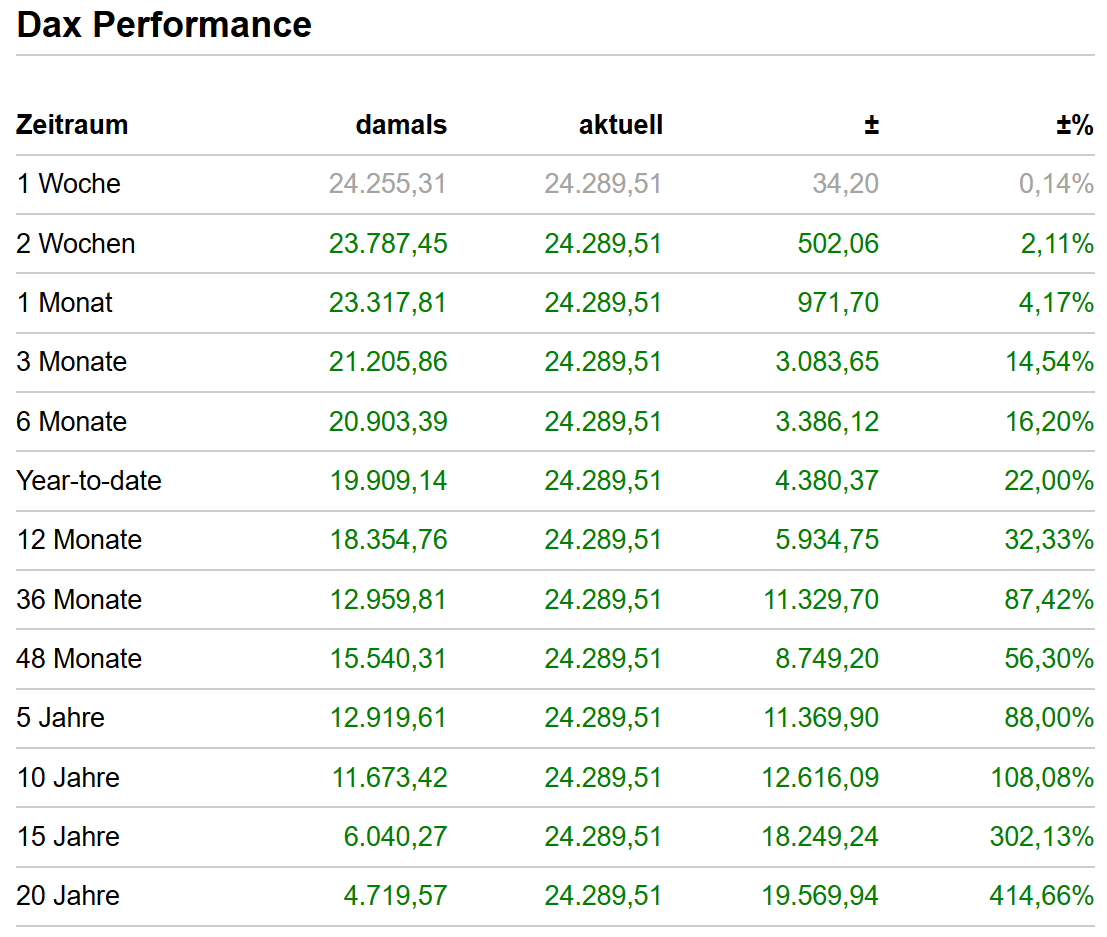
Task: Click the 3 Monate change value 3.083,65
Action: [x=827, y=362]
